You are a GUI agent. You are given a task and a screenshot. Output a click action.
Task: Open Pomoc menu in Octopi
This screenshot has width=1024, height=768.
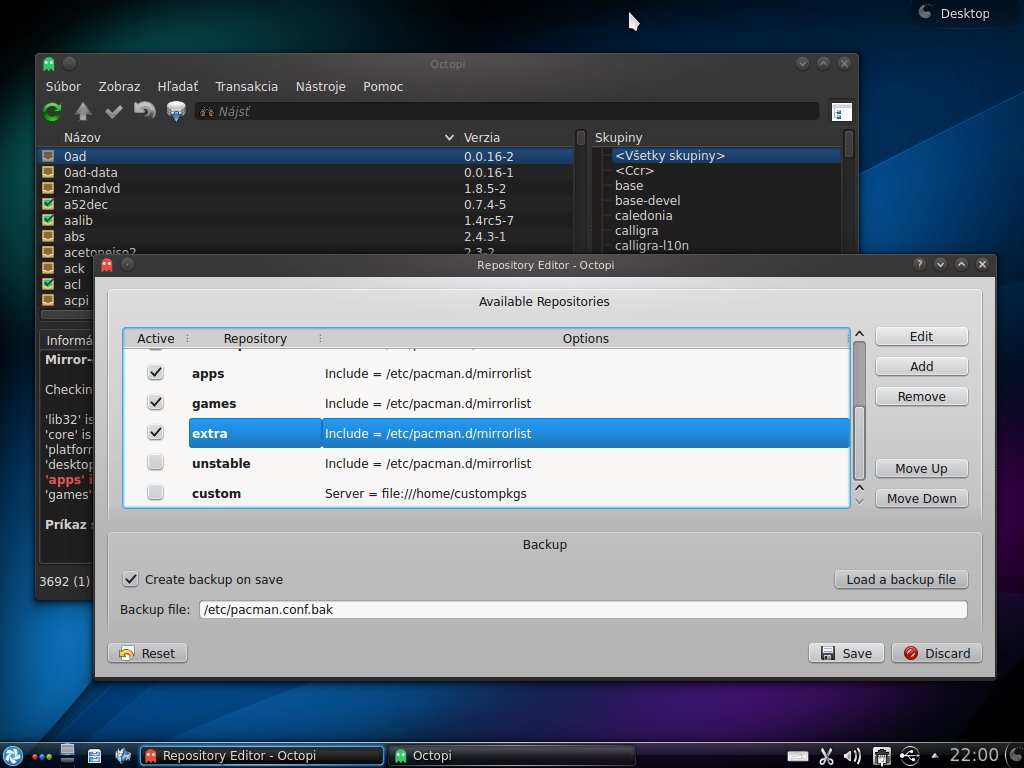(x=383, y=86)
